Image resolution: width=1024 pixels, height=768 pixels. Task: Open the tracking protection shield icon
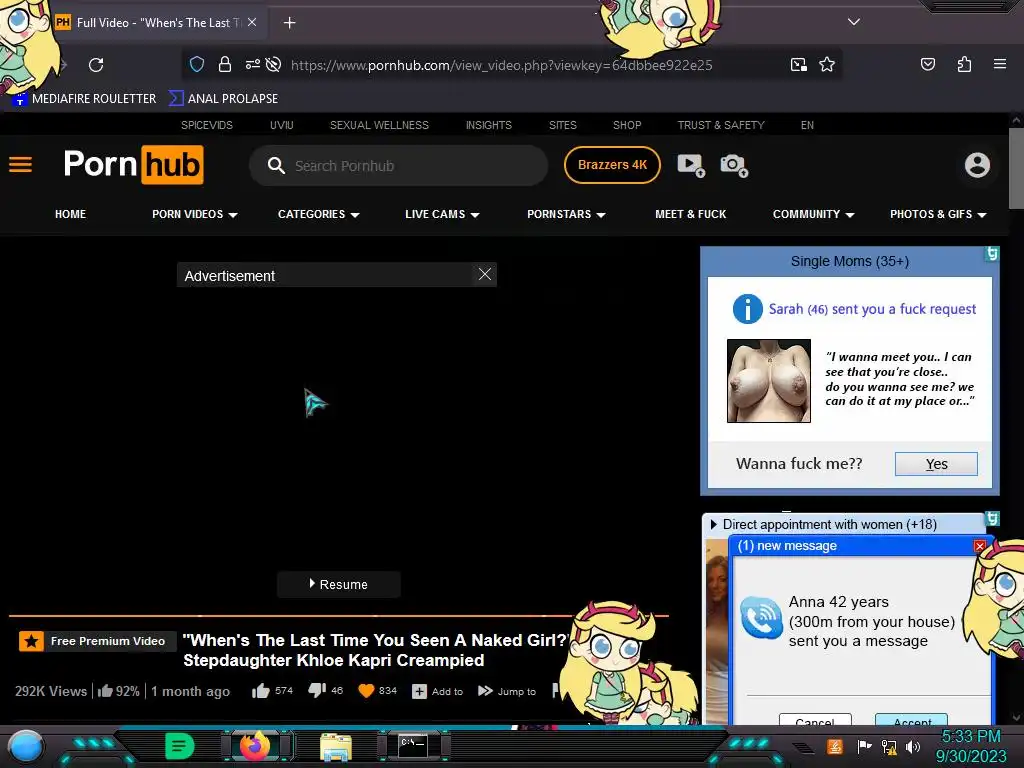pos(197,64)
